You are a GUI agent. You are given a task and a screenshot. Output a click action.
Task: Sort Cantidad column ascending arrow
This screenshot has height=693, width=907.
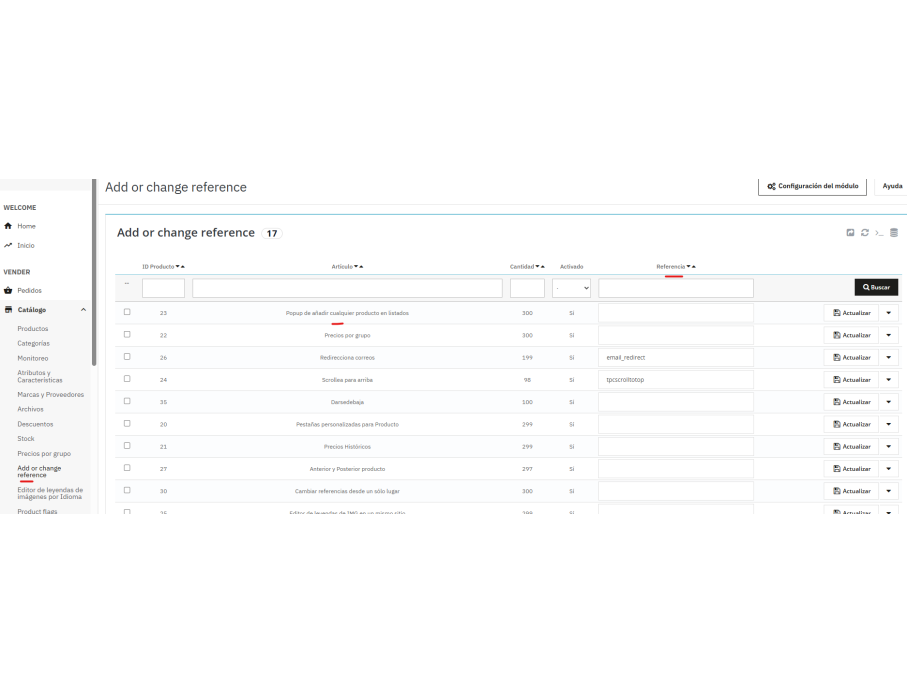click(543, 267)
